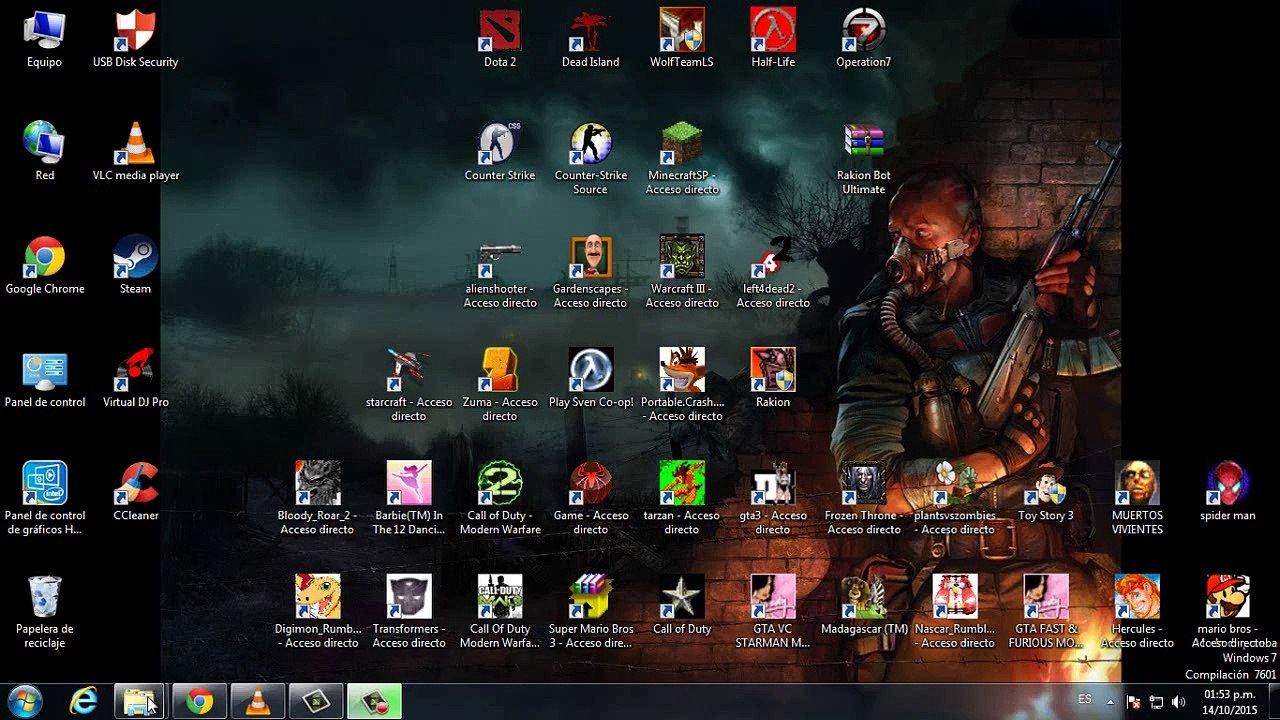Open the Equipo desktop icon
Screen dimensions: 1280x720
point(44,39)
